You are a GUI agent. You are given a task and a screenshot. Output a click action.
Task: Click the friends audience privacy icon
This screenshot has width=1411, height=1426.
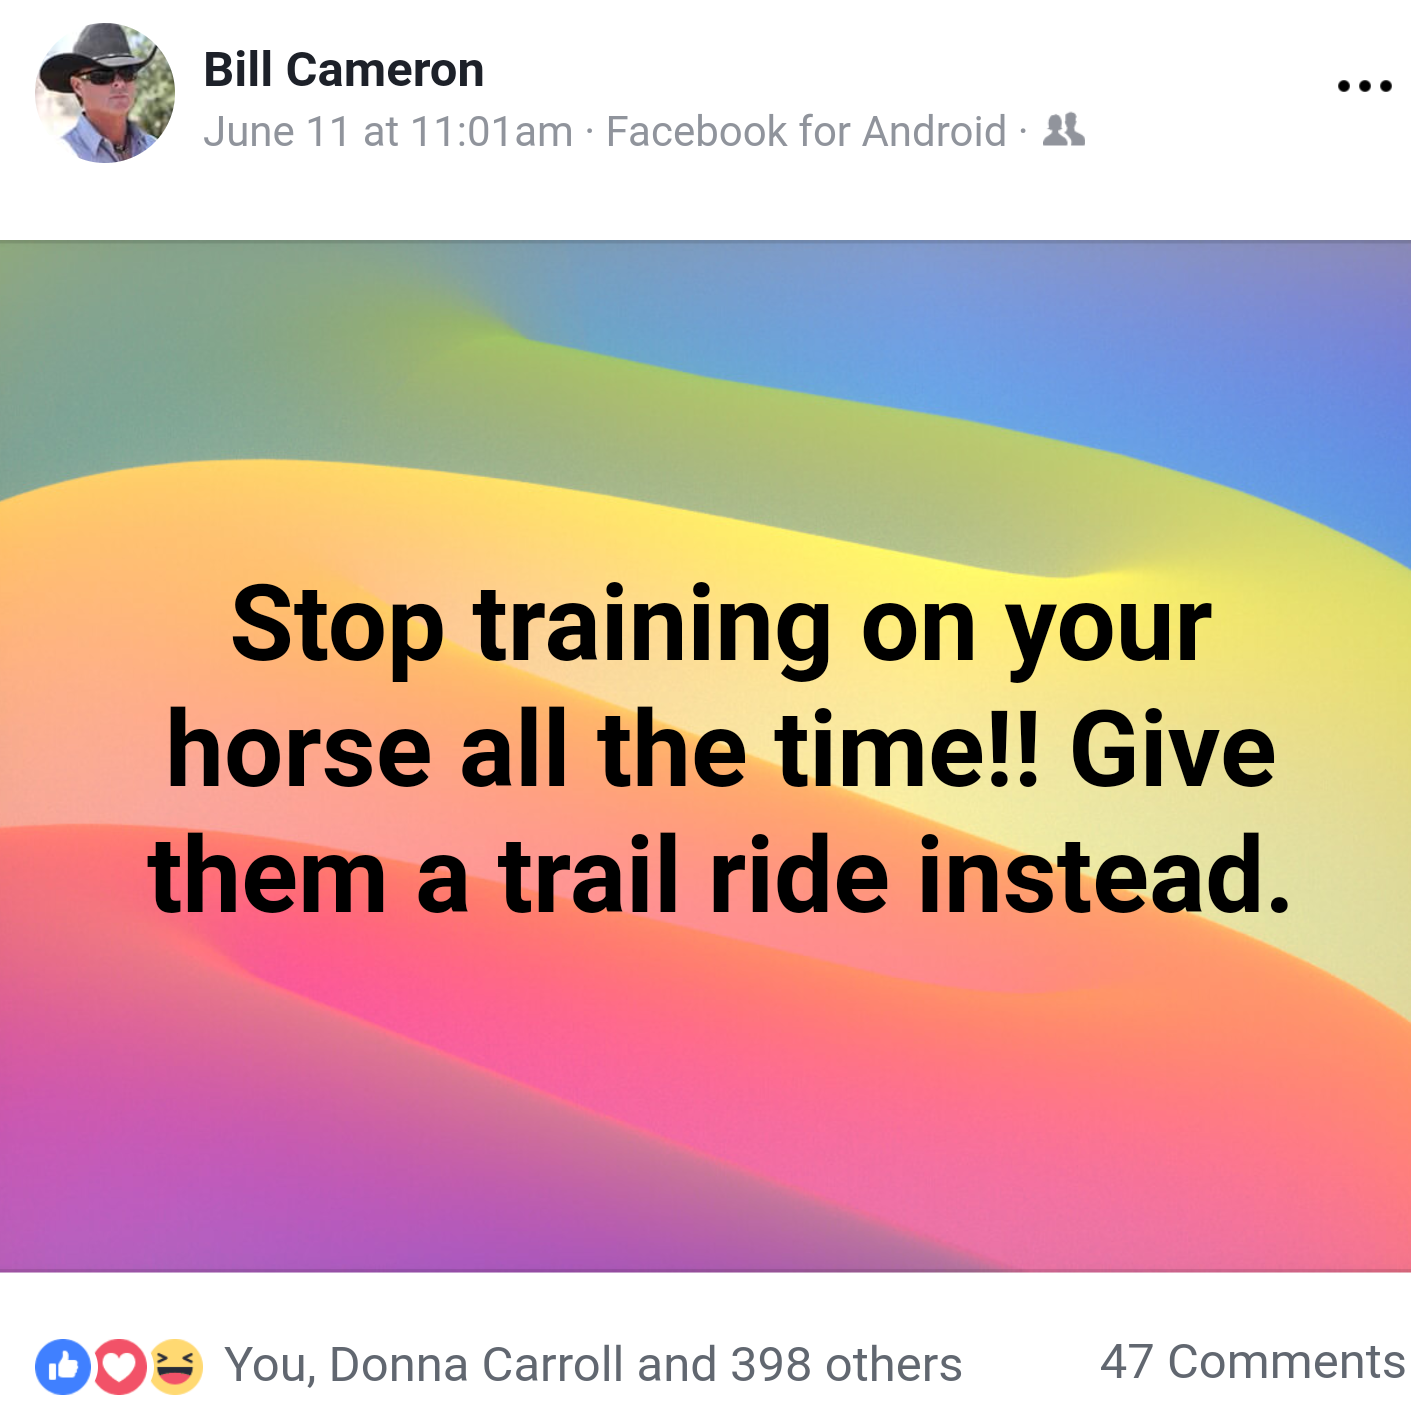[1064, 130]
